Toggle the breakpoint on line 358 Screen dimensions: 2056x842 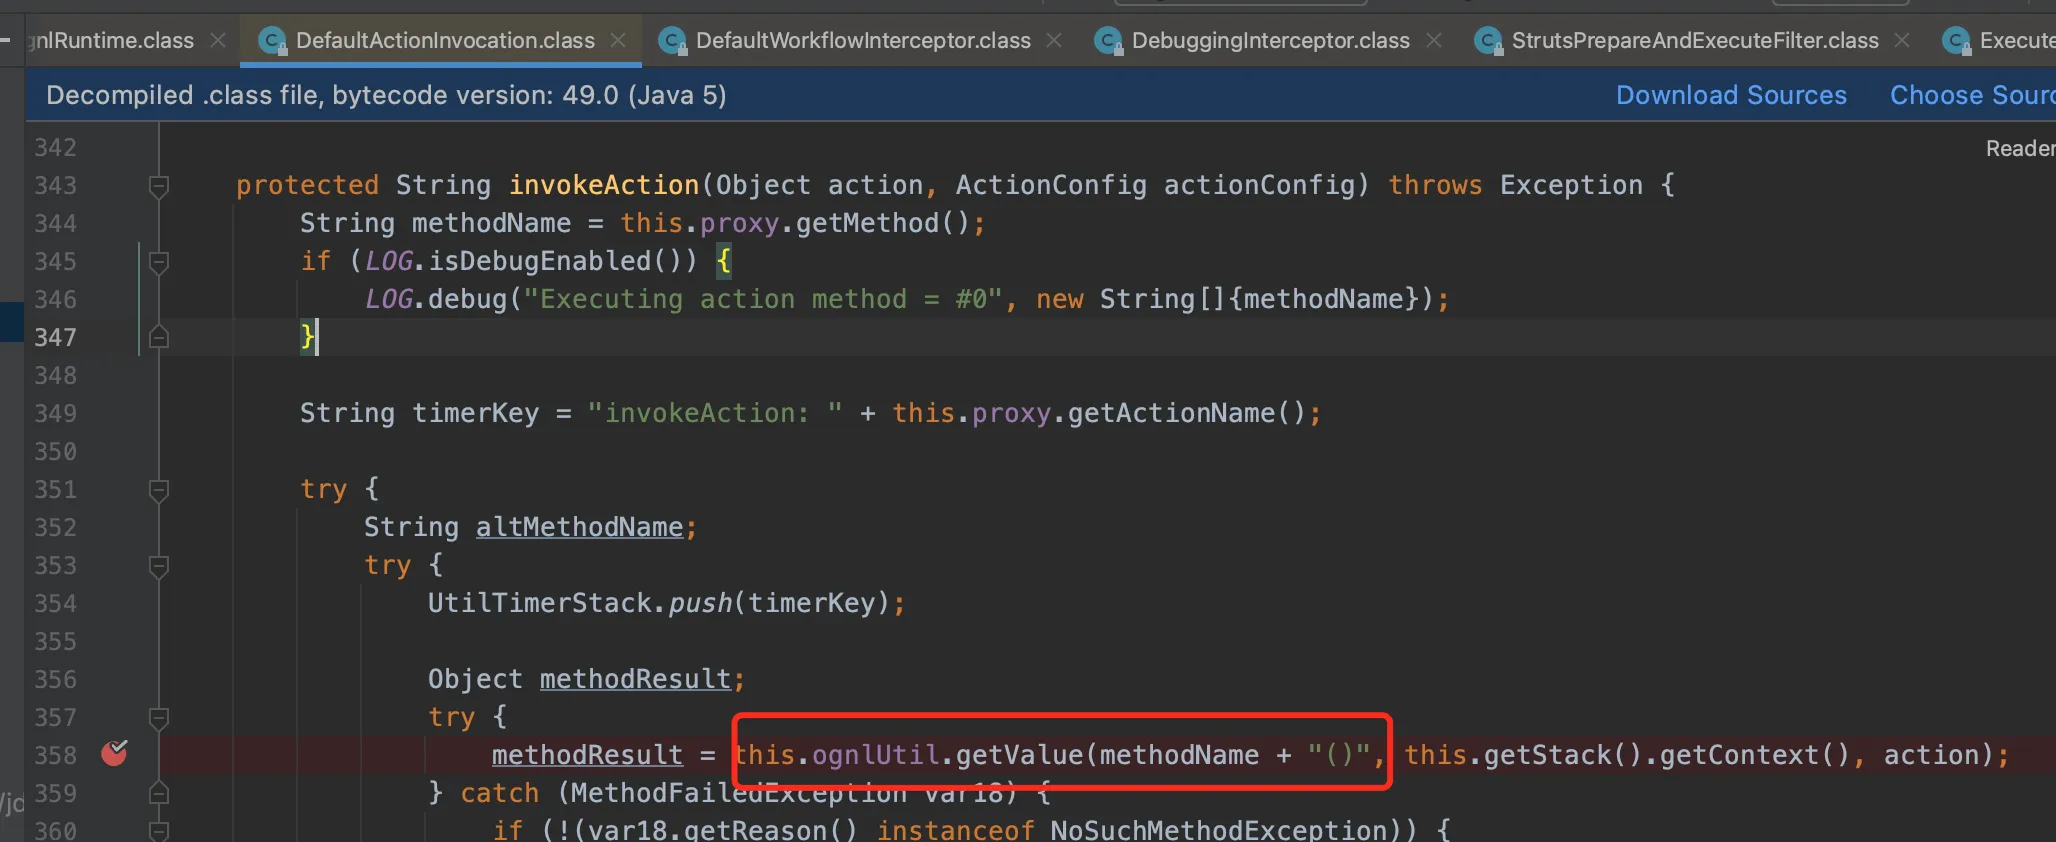tap(114, 754)
